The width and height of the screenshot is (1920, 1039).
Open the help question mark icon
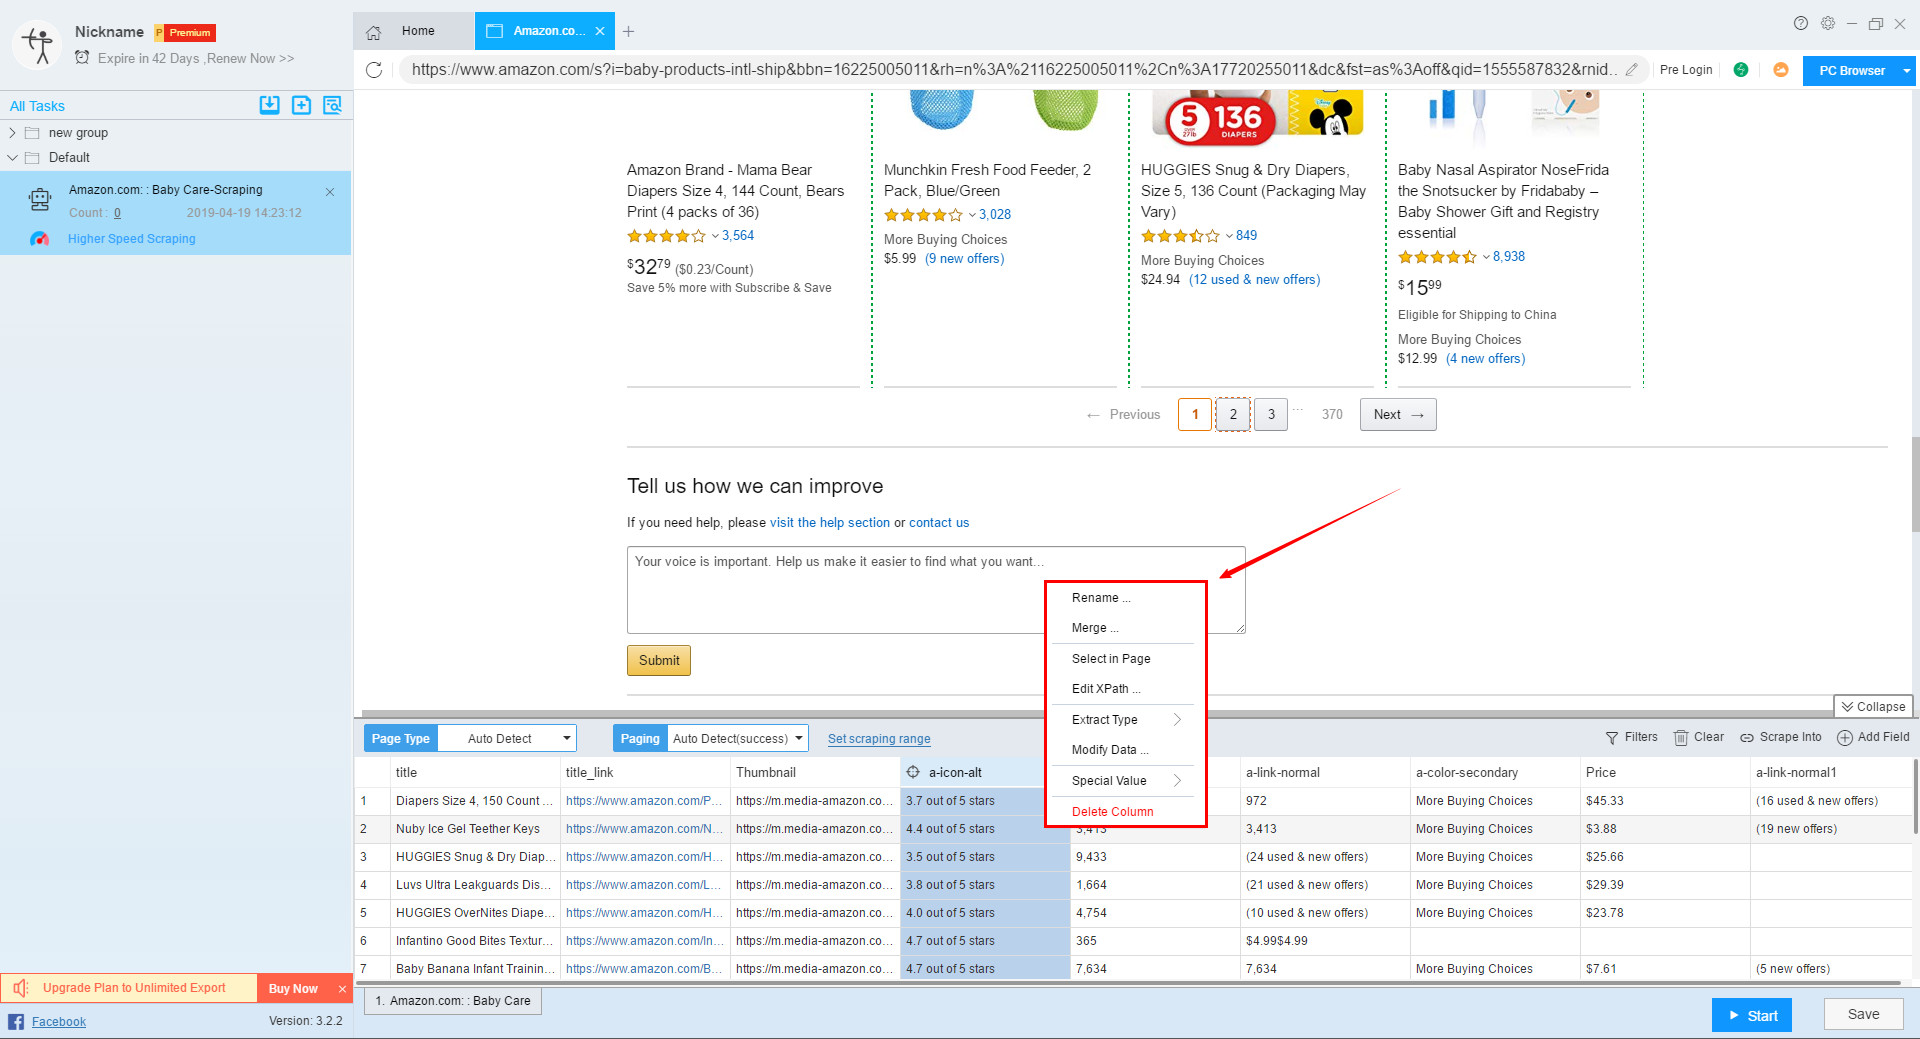(1801, 24)
